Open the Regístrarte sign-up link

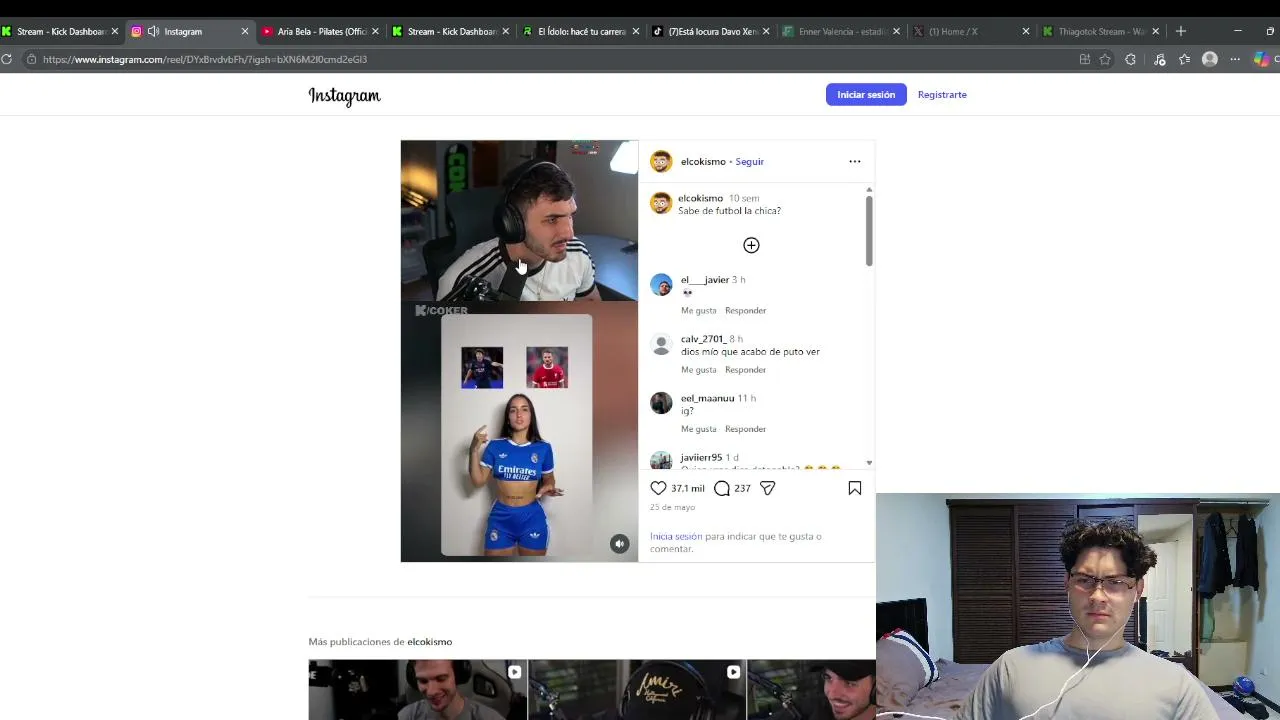tap(942, 94)
